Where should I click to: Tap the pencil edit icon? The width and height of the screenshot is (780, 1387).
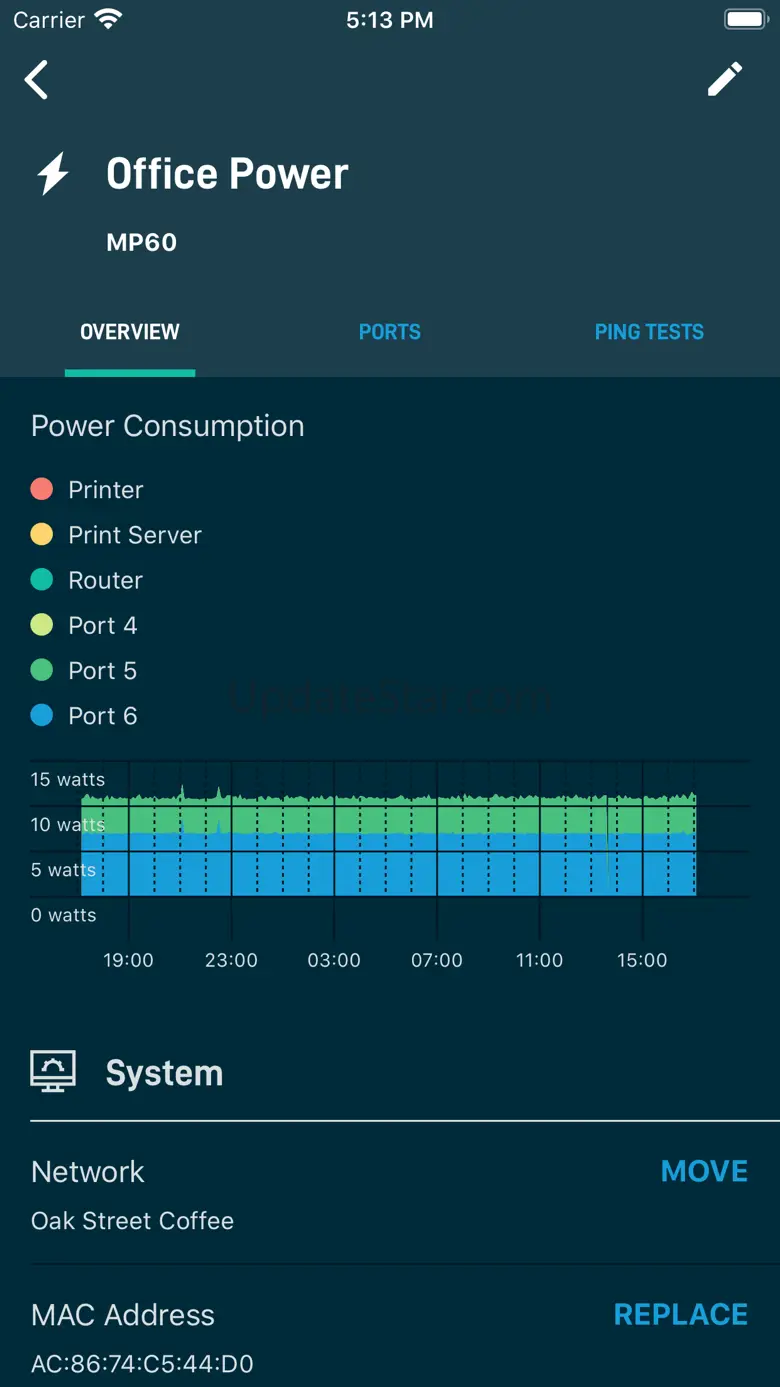(x=725, y=79)
